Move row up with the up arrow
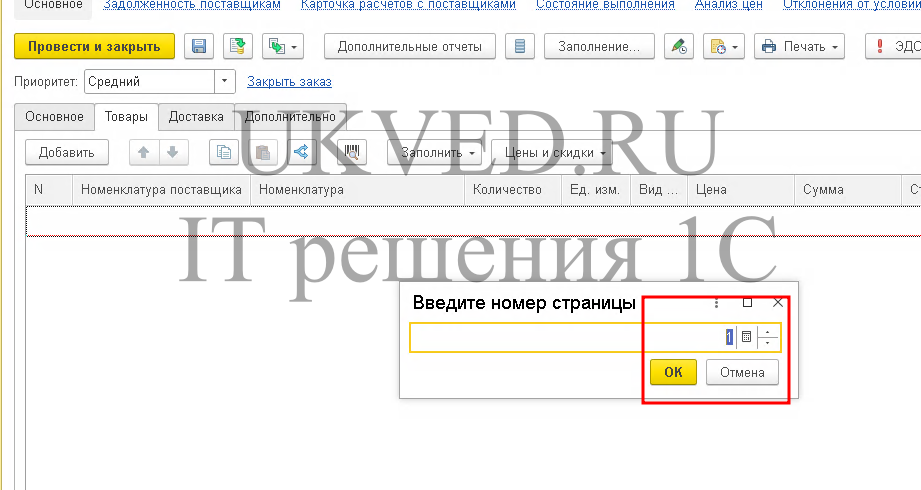 143,153
